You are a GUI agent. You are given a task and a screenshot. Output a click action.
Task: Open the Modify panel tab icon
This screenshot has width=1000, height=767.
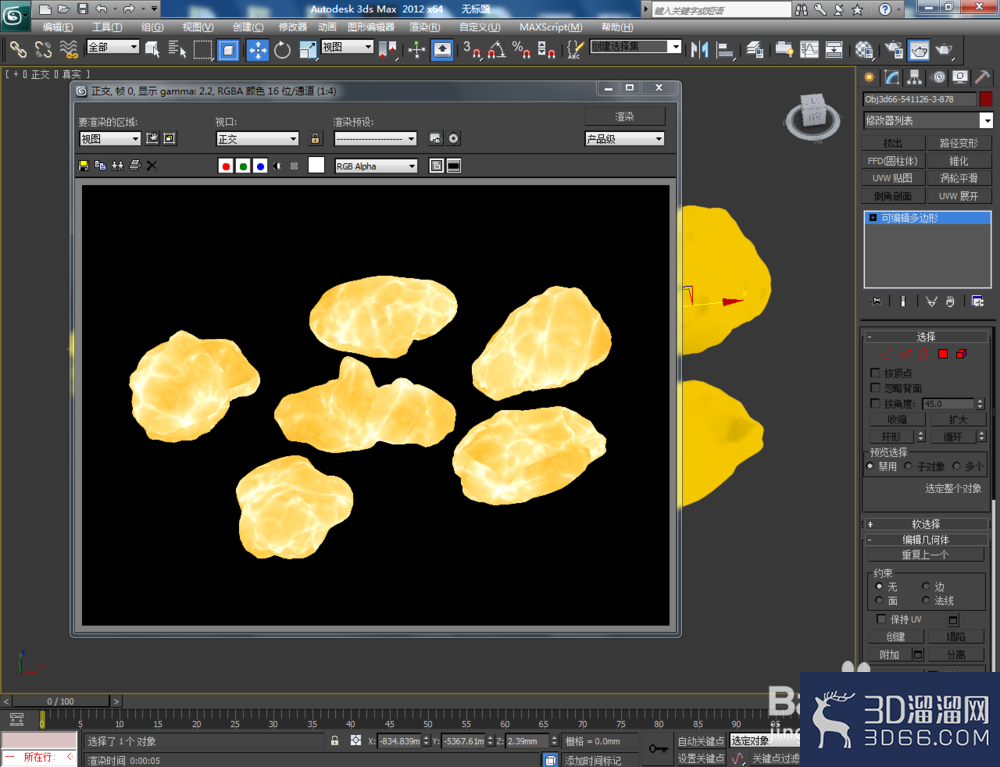pyautogui.click(x=892, y=78)
